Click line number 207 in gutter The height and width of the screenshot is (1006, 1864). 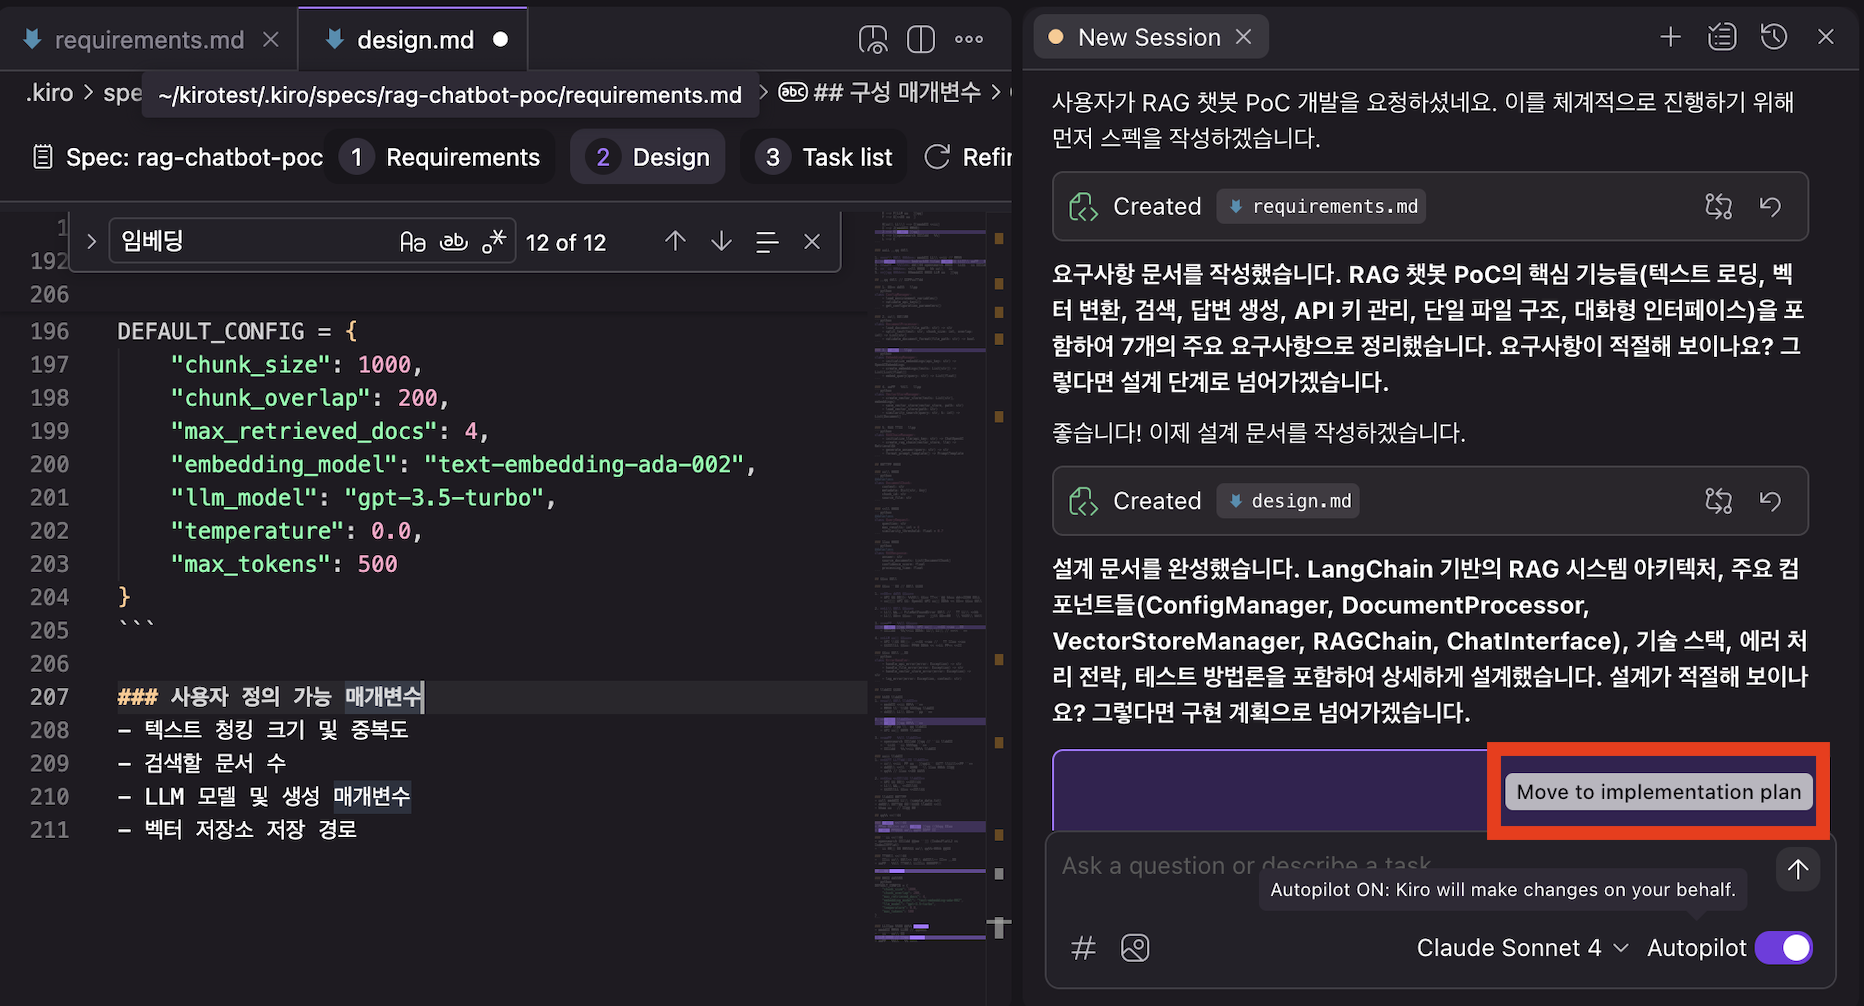coord(49,697)
